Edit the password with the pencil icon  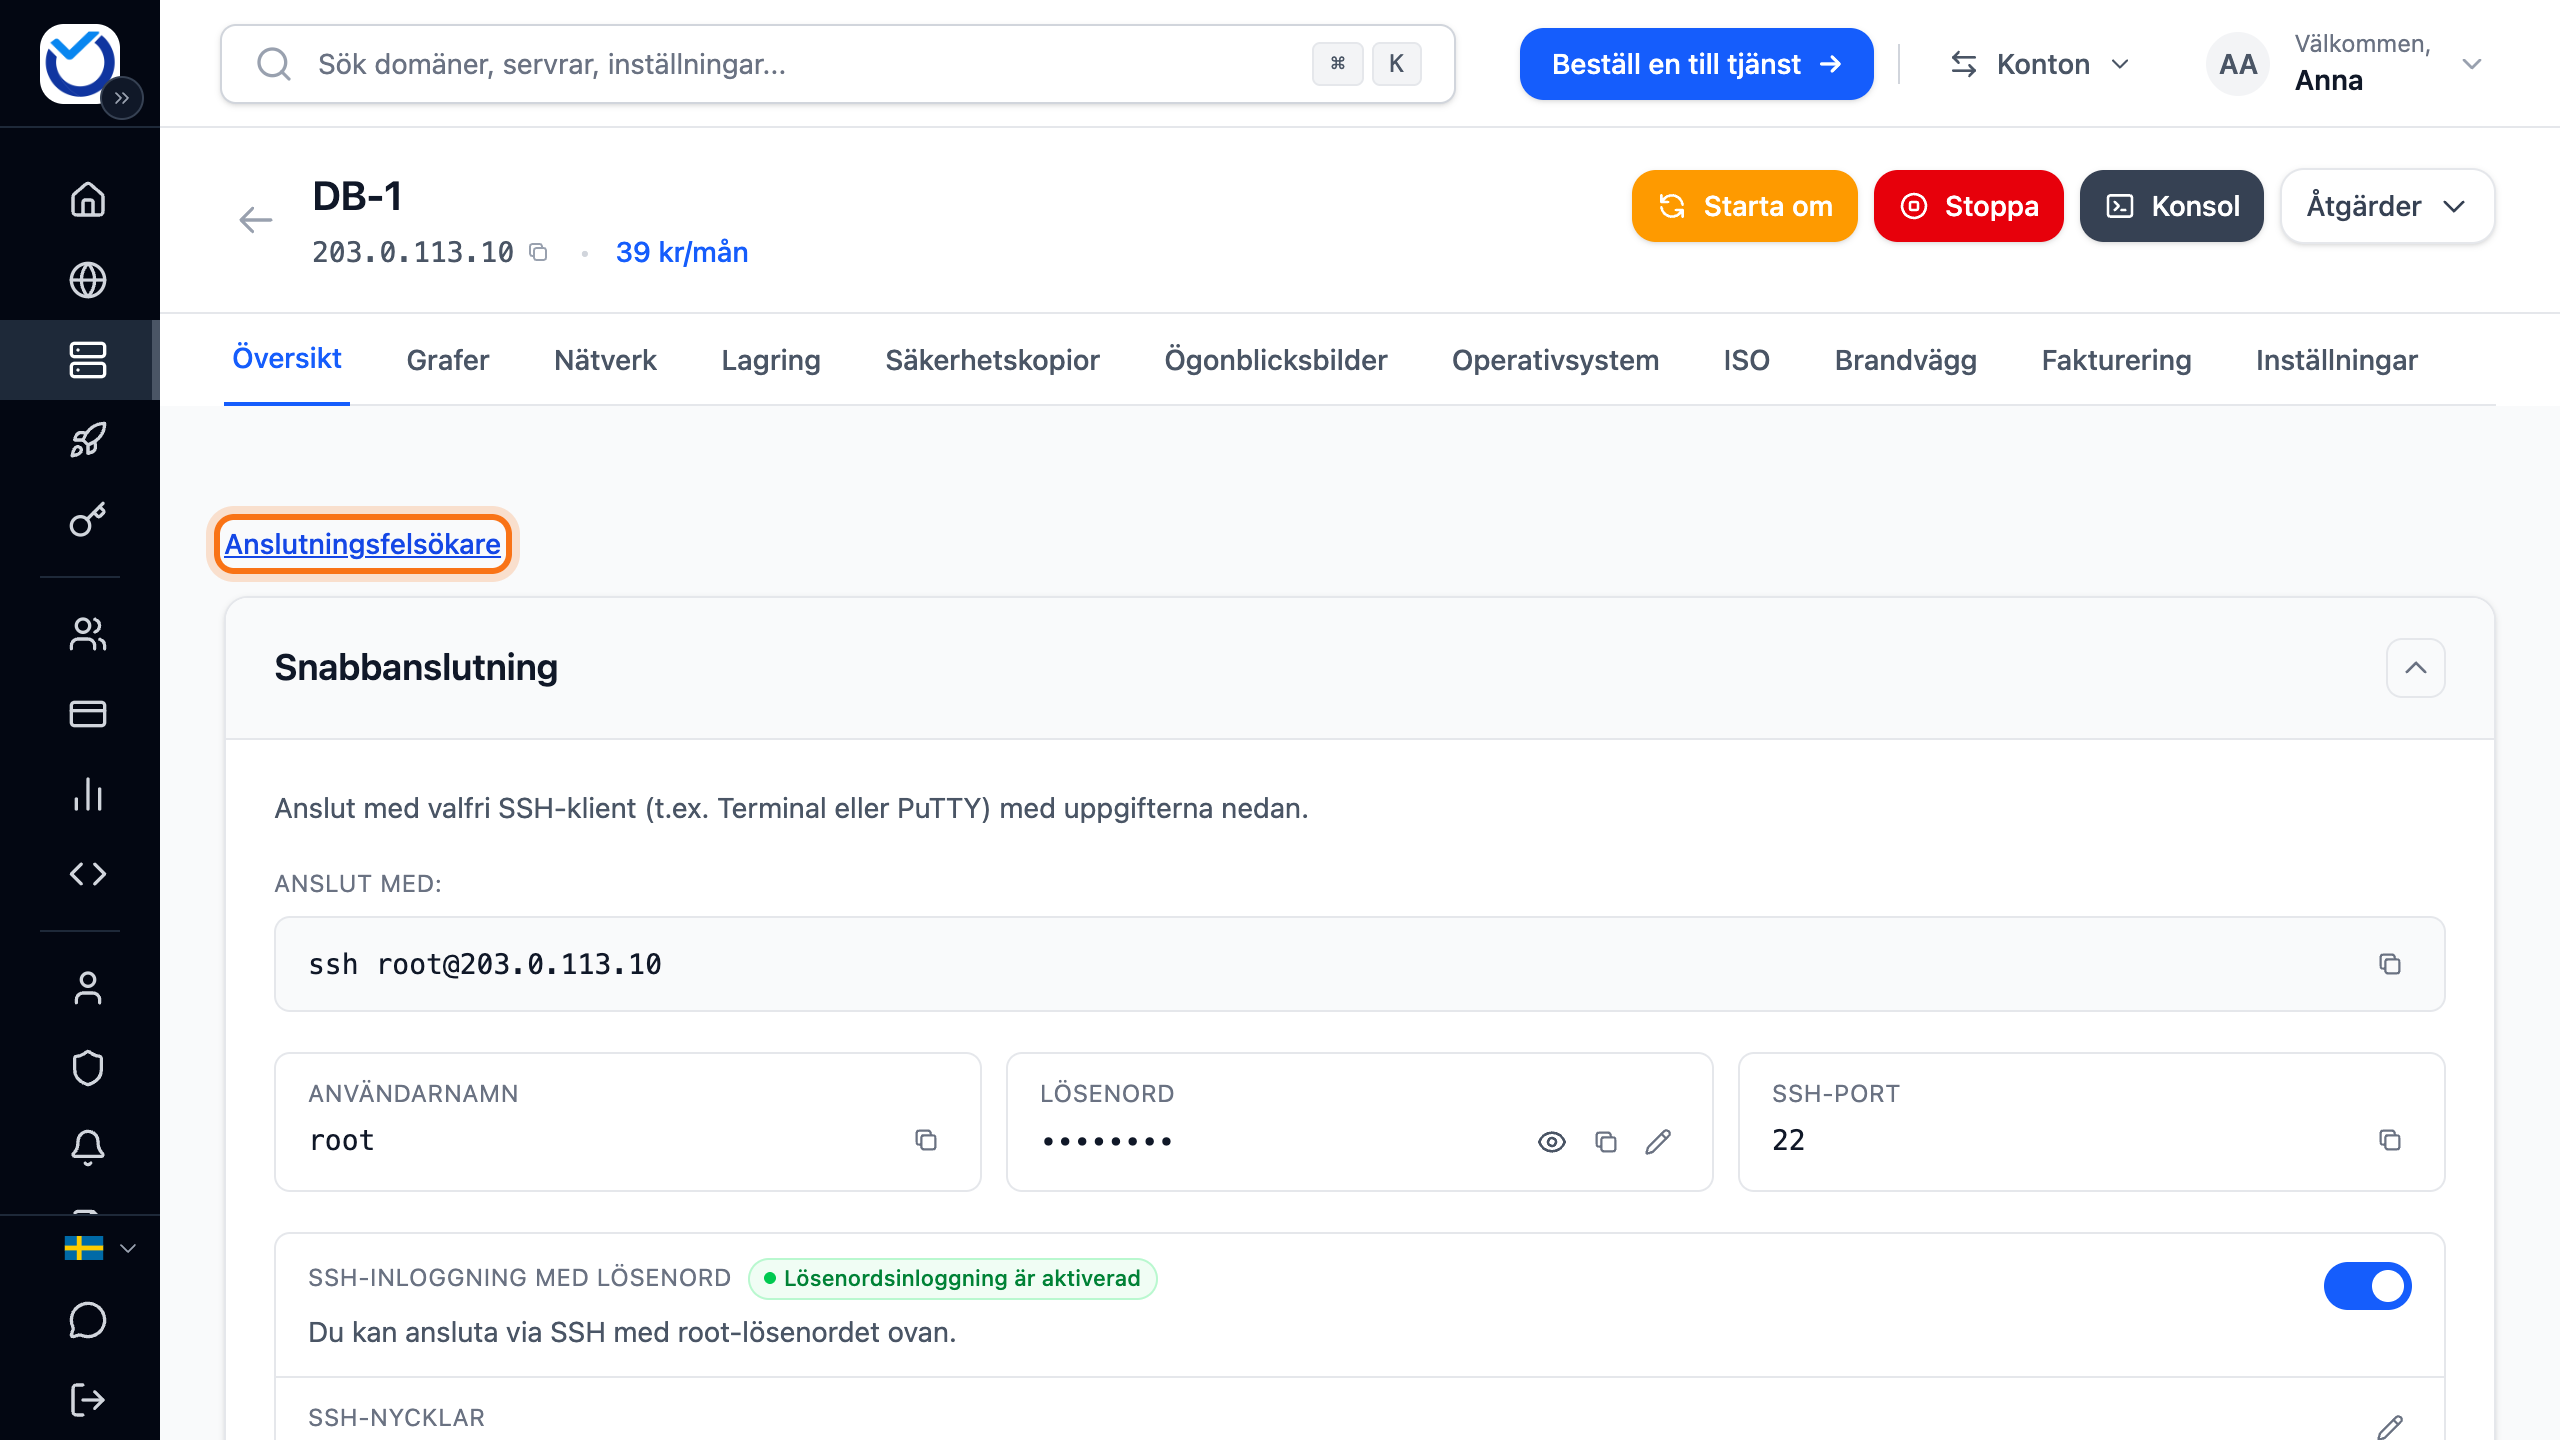[1658, 1141]
